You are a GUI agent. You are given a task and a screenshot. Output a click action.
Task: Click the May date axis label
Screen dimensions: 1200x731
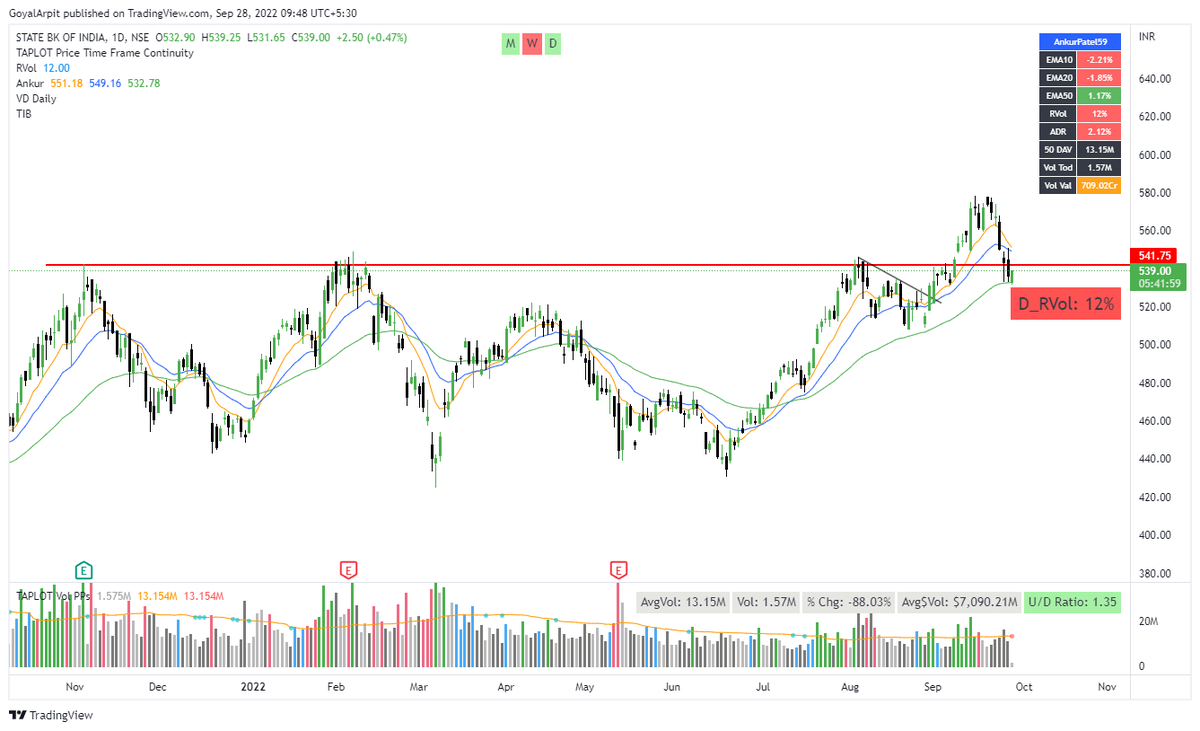(585, 687)
